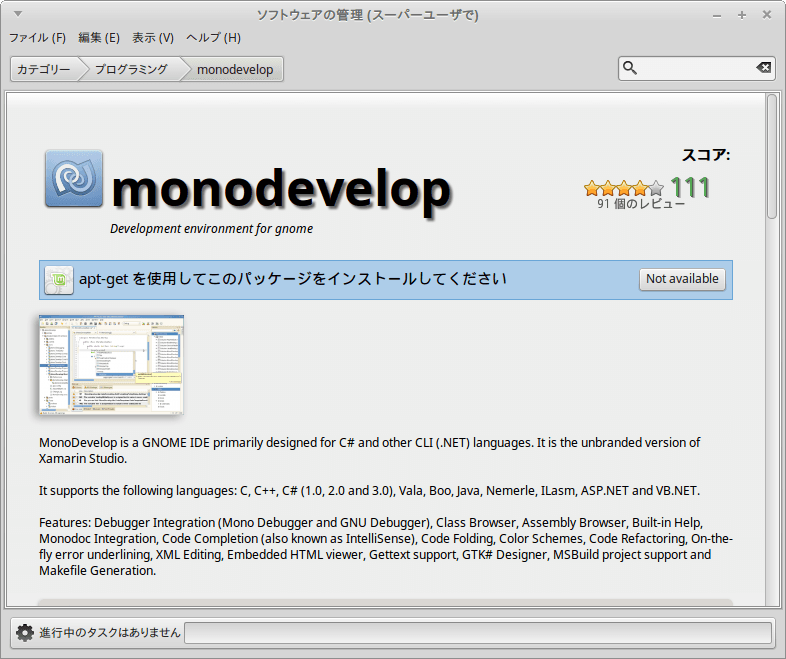This screenshot has width=786, height=659.
Task: Click the Not available button
Action: (682, 279)
